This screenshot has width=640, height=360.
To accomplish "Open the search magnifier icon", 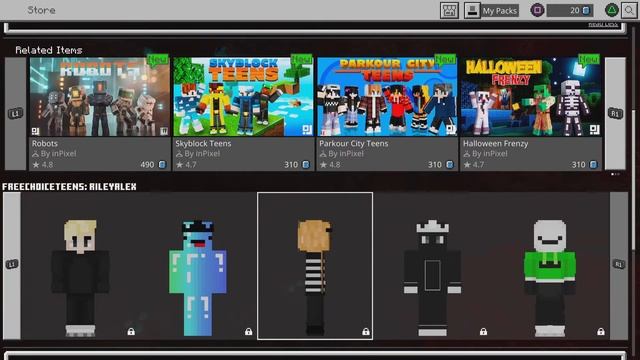I will point(629,11).
